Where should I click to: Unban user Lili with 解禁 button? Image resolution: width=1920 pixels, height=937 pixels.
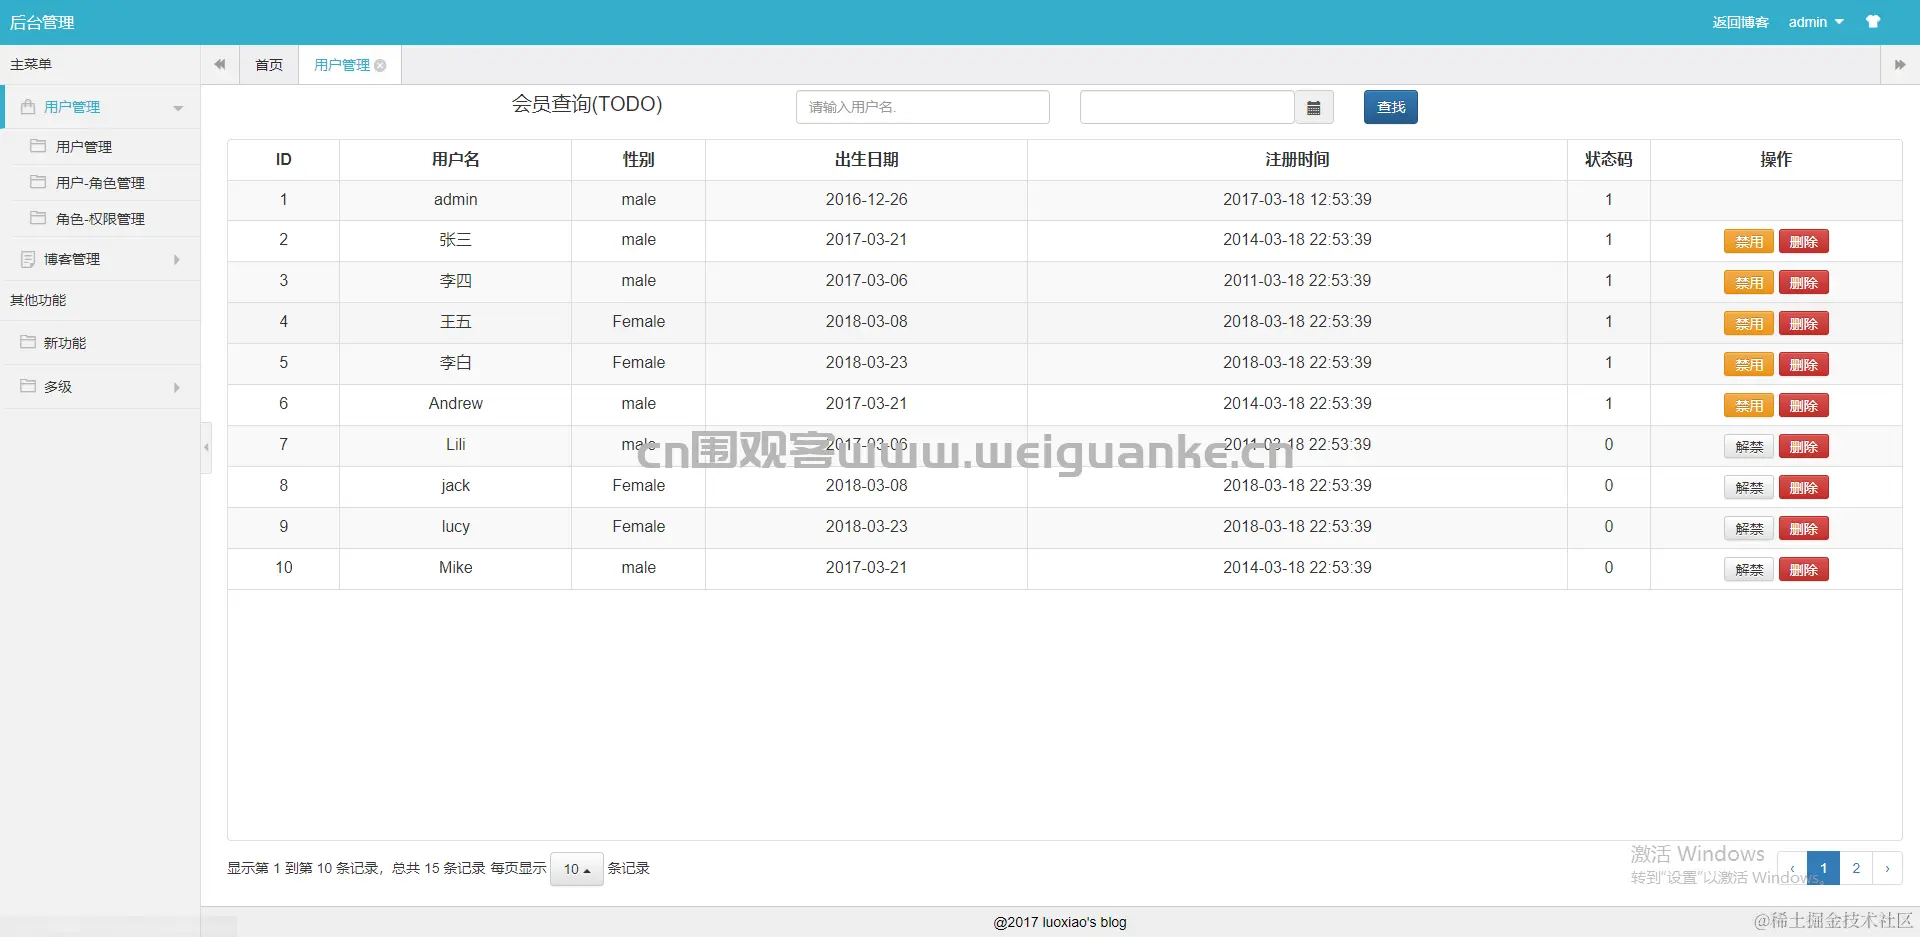(1749, 447)
